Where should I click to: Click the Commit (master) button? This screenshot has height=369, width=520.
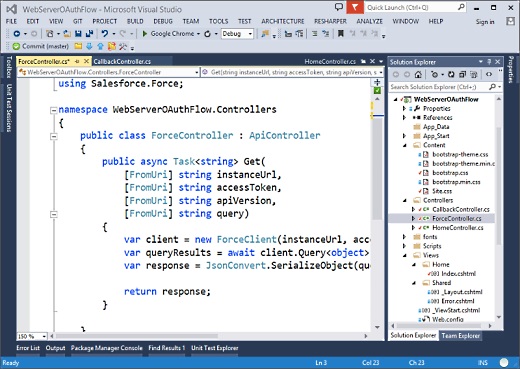click(41, 46)
